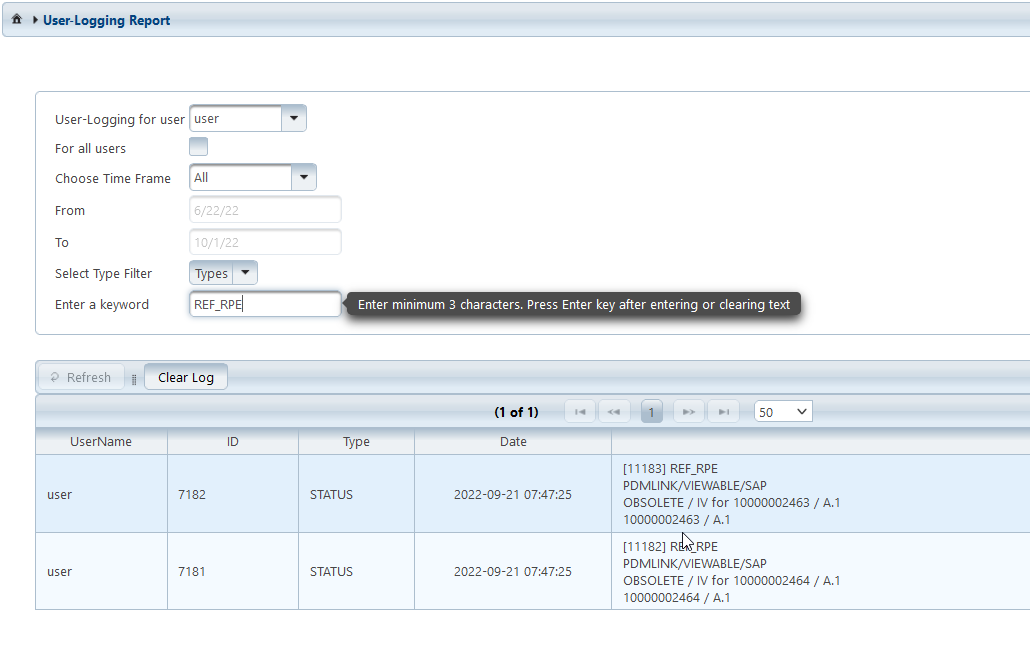
Task: Select the log row with ID 7182
Action: pos(232,494)
